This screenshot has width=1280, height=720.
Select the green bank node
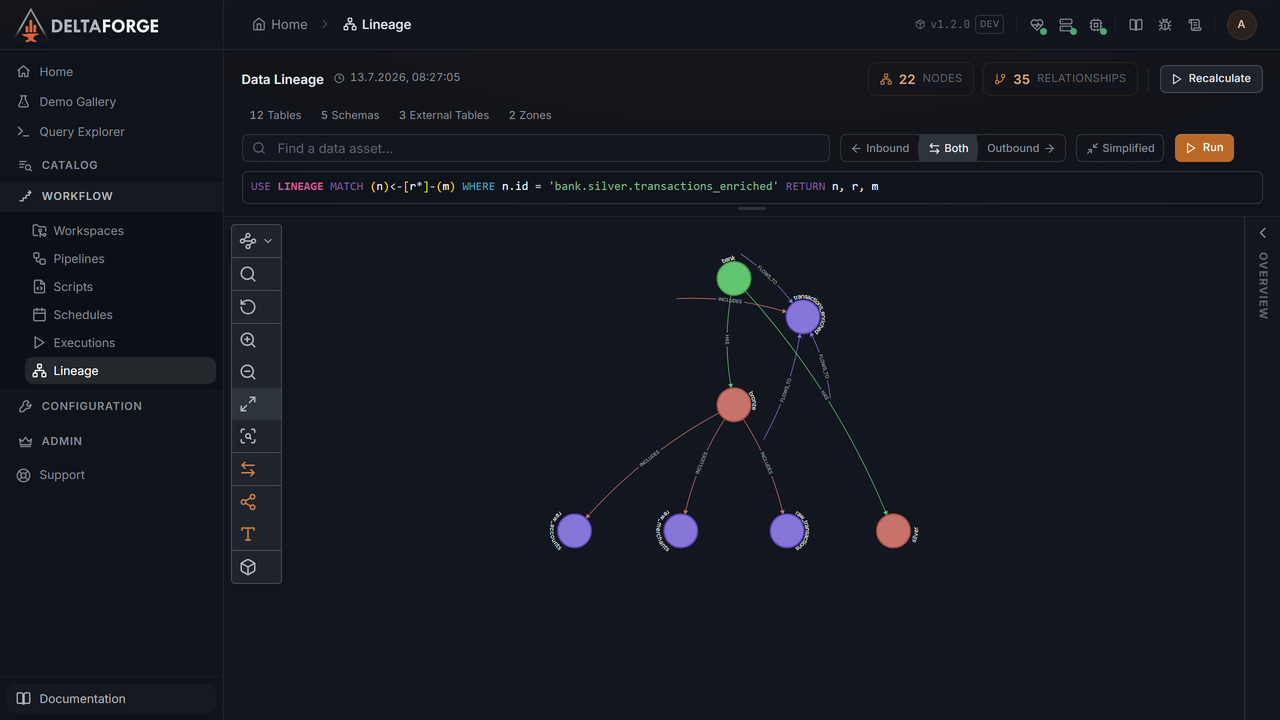734,278
